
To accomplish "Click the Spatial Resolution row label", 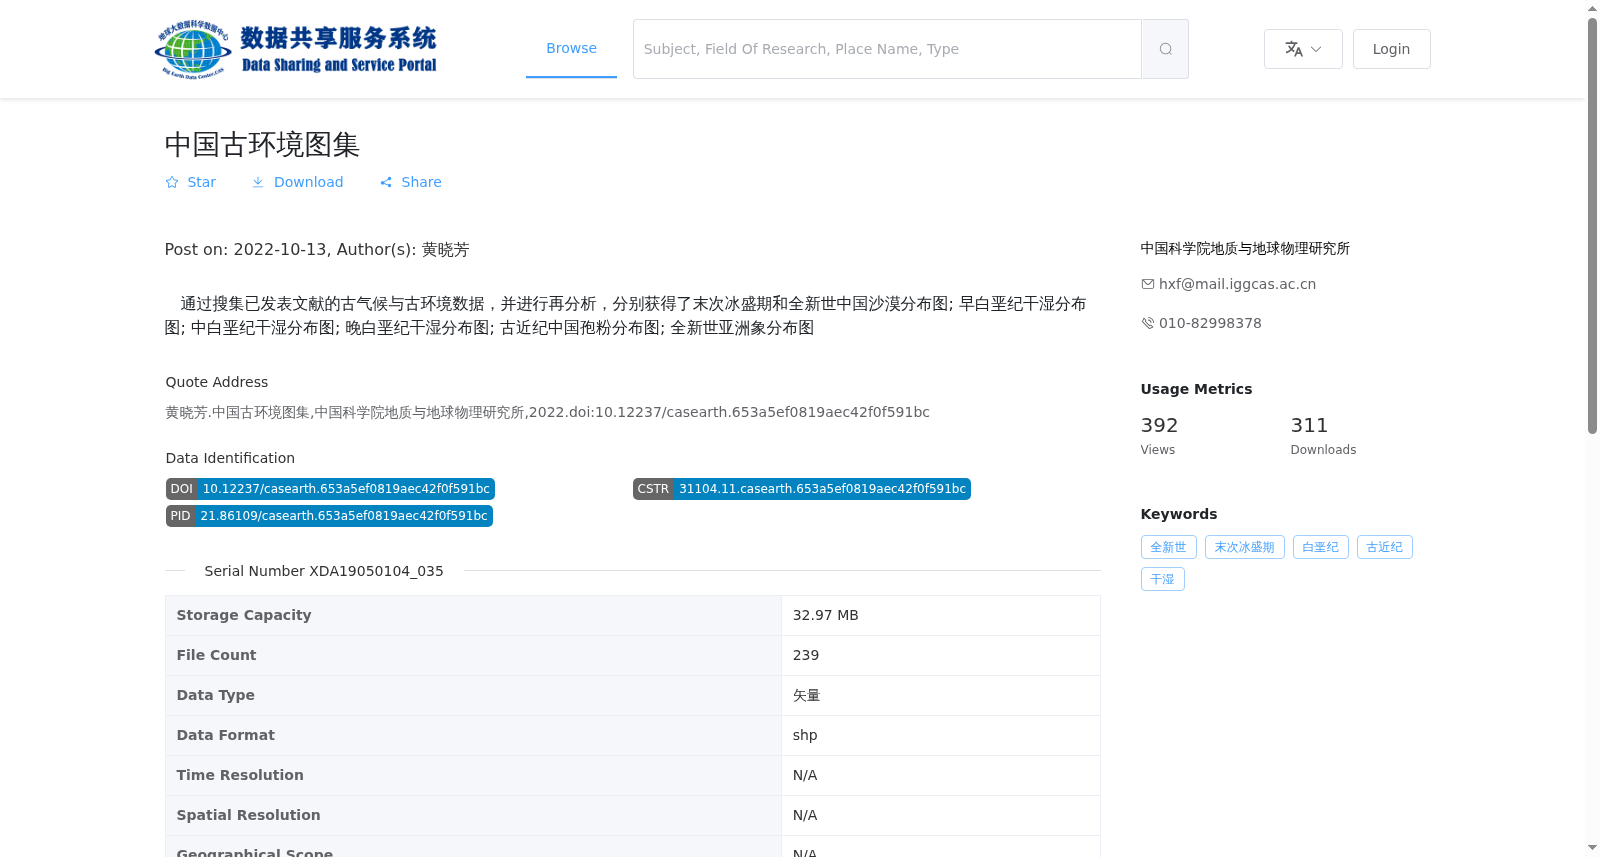I will point(248,815).
